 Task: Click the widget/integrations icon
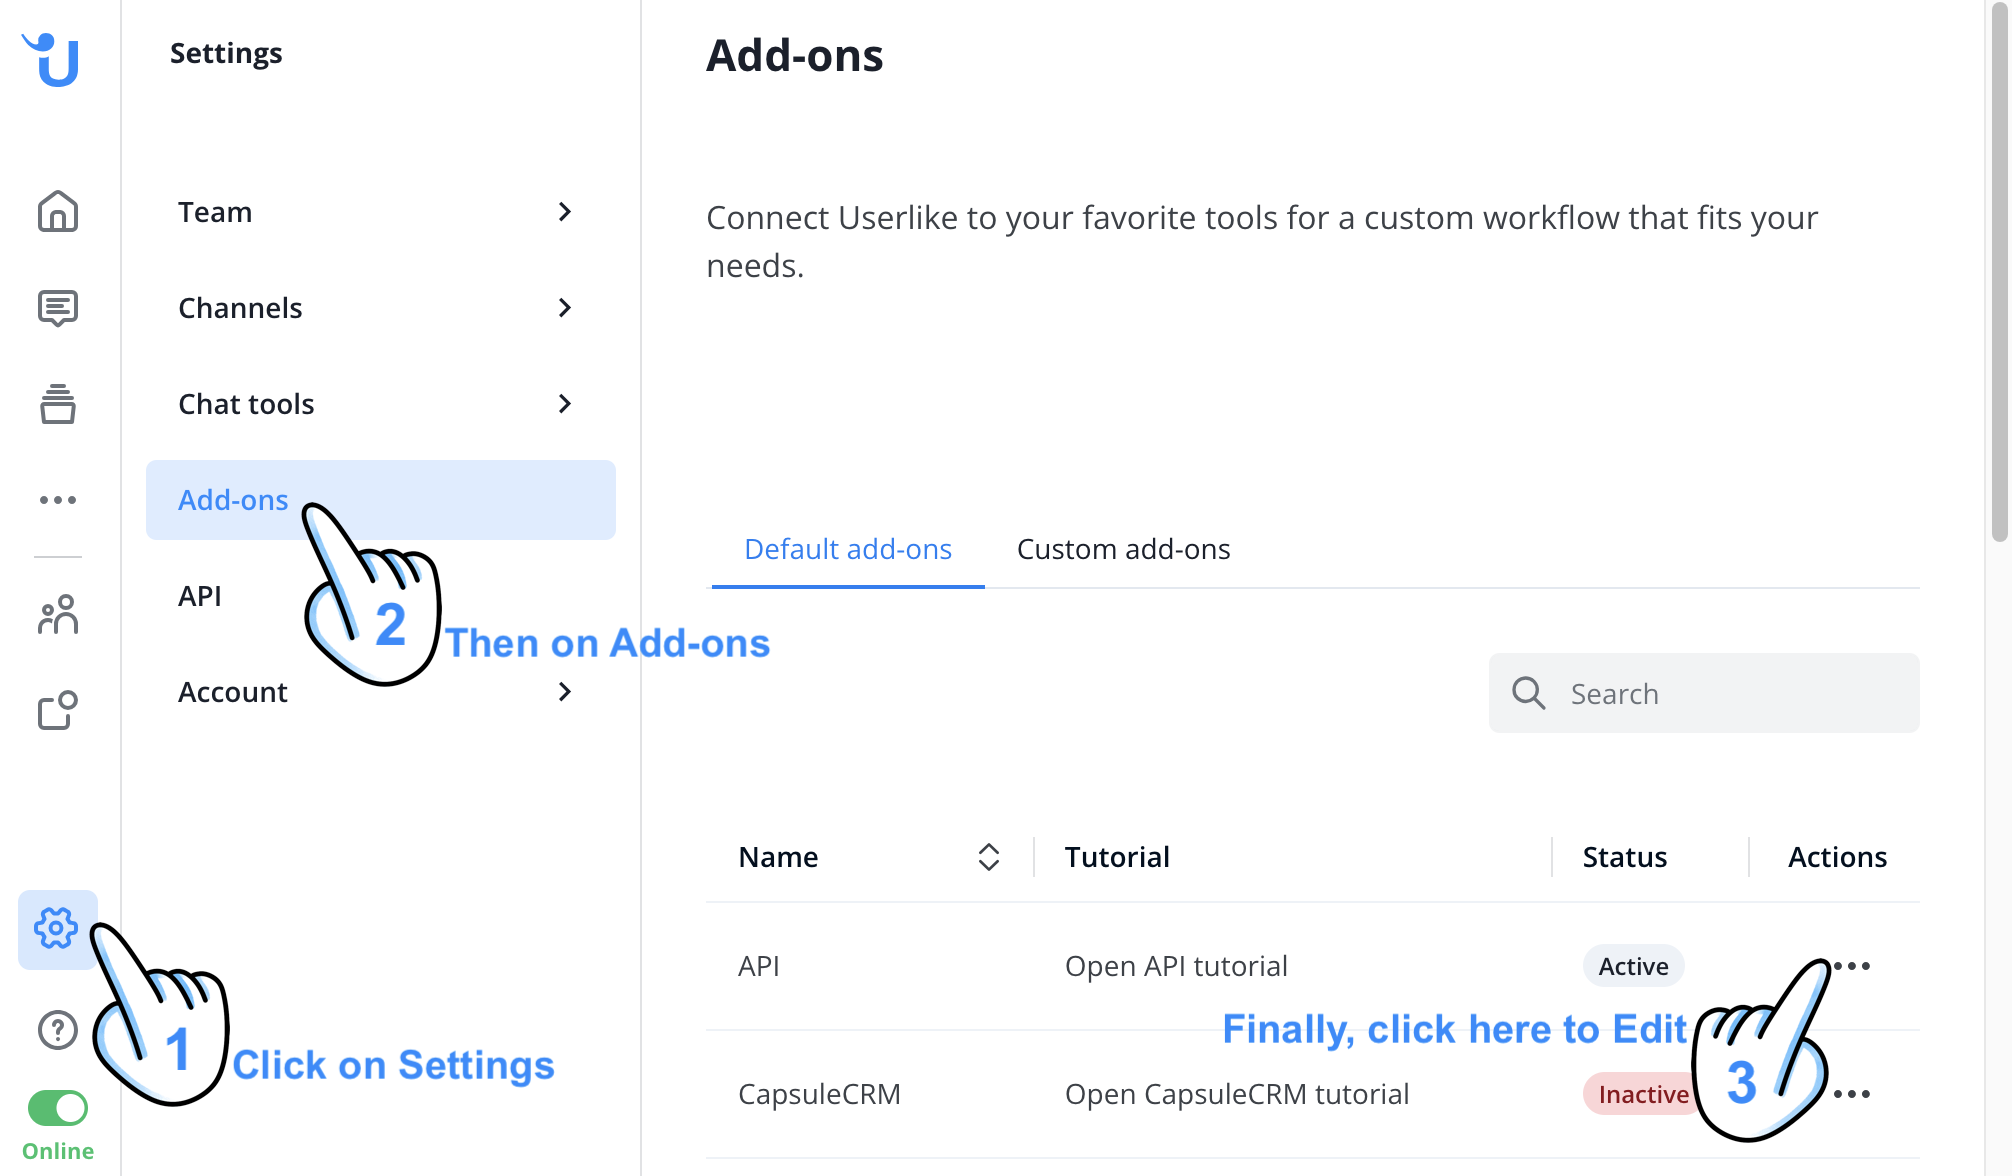tap(55, 710)
